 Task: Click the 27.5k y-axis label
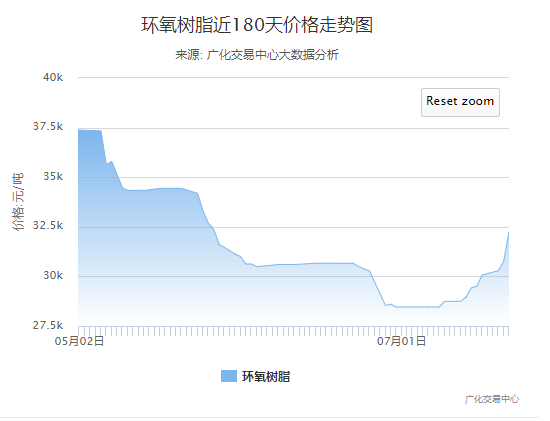48,325
